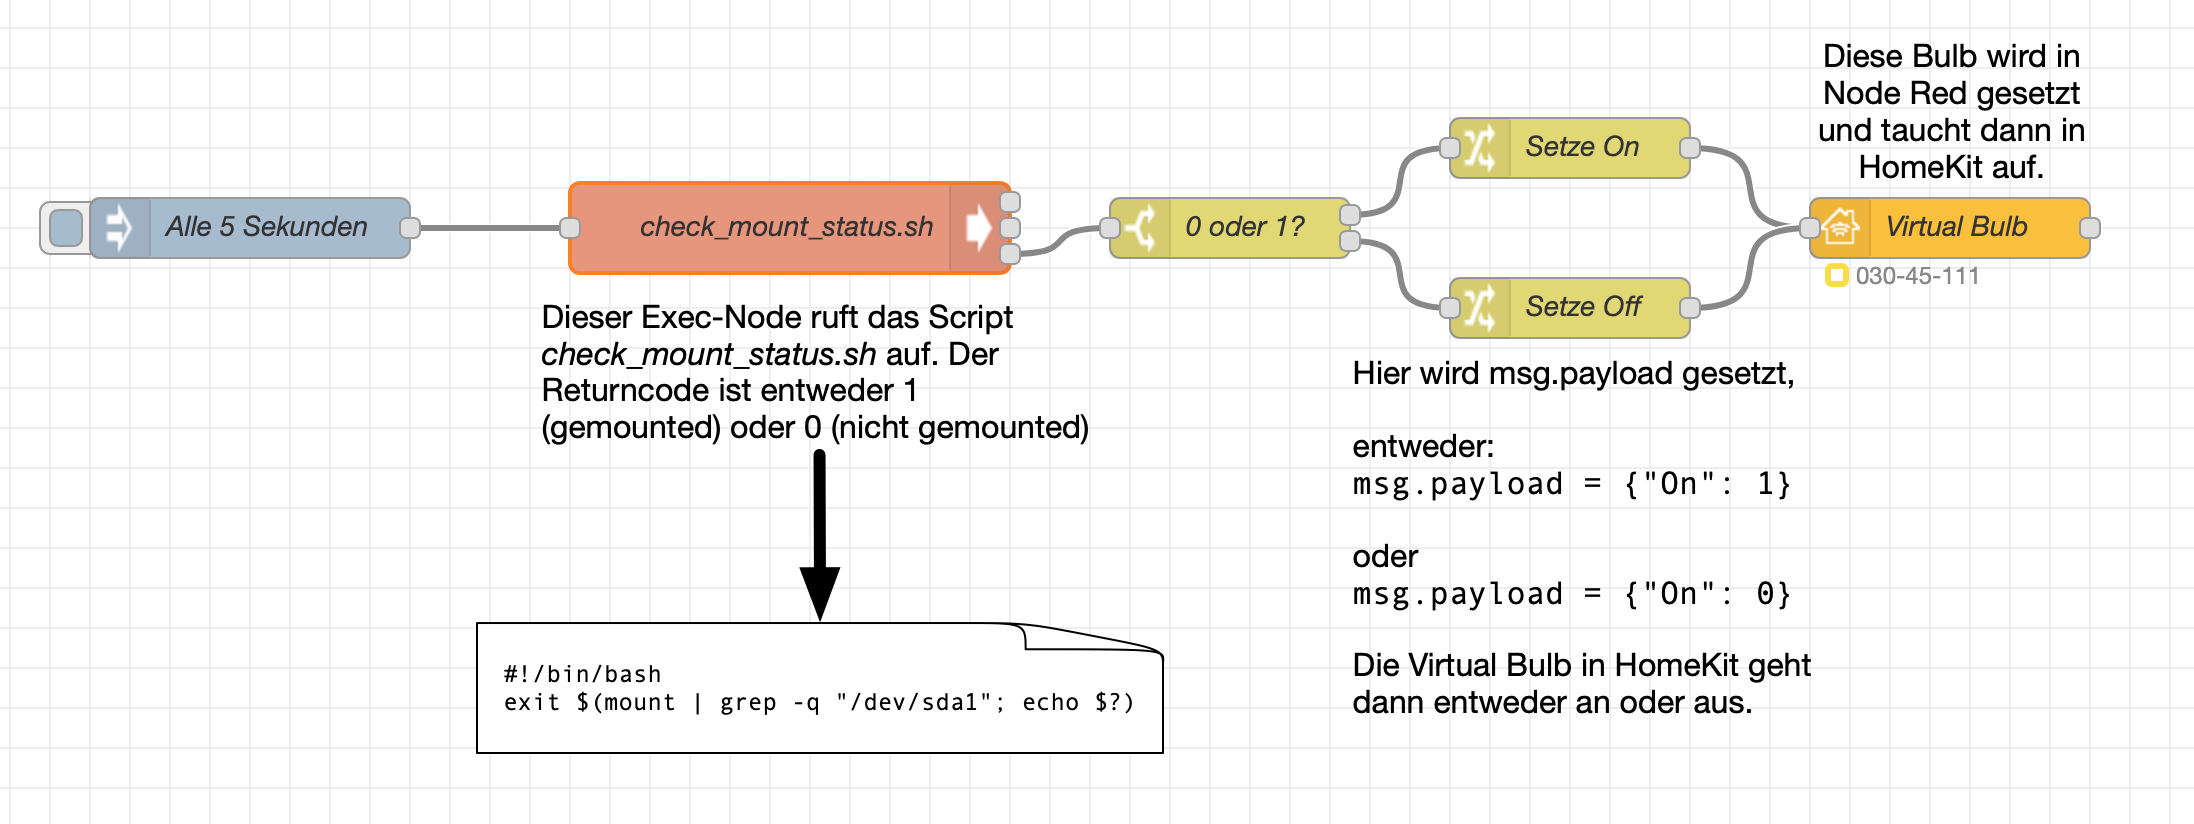Click the exec node arrow icon
The image size is (2194, 824).
978,228
